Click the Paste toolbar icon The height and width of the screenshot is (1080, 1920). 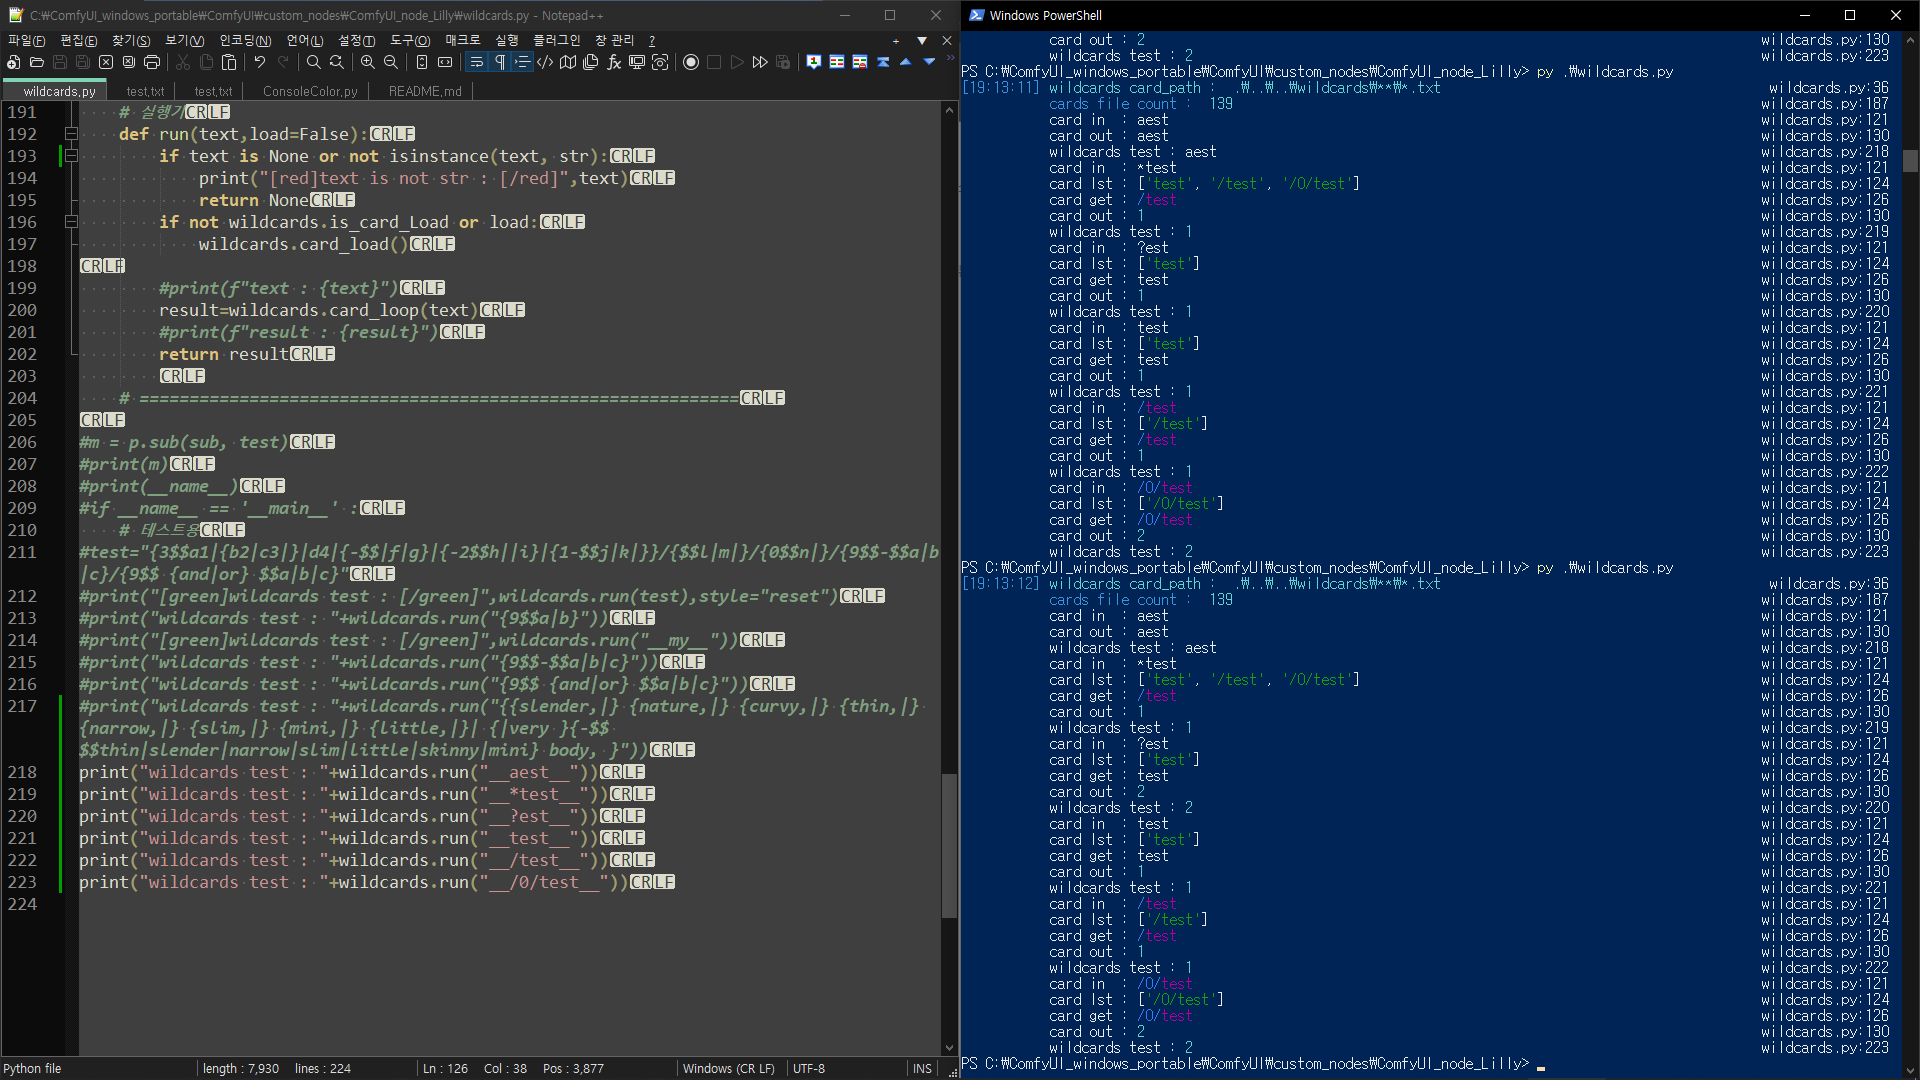[229, 62]
